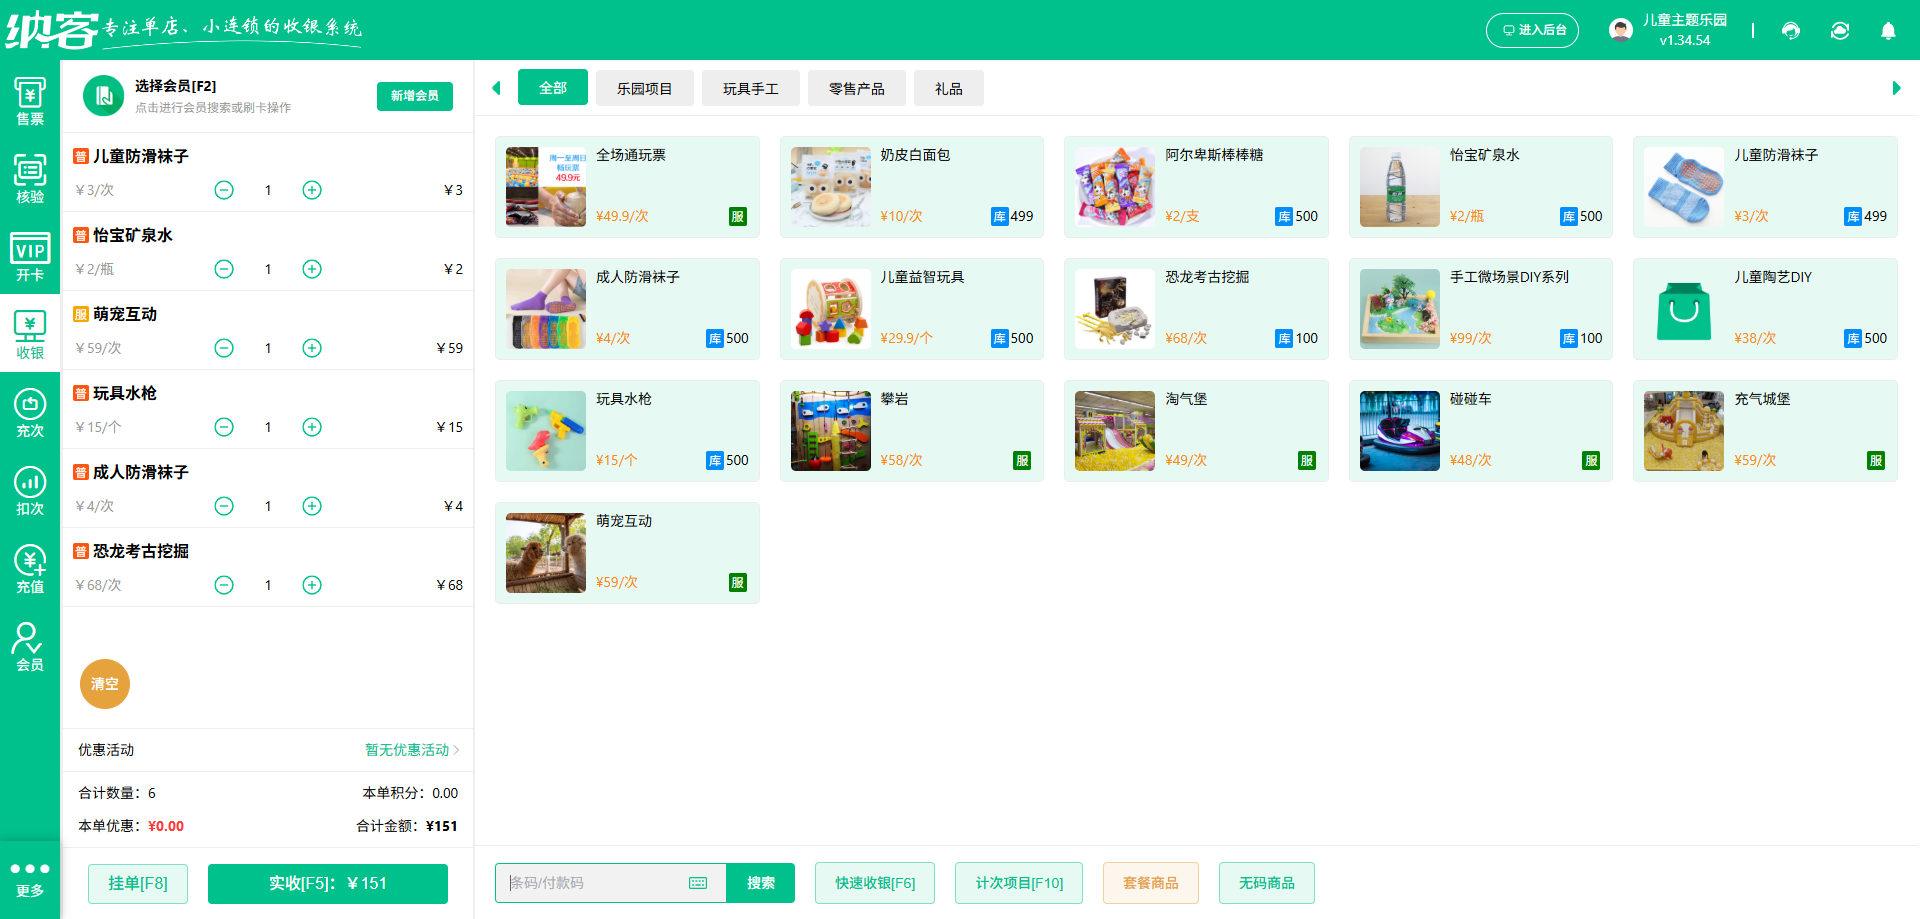The height and width of the screenshot is (919, 1920).
Task: Add 儿童益智玩具 product card to cart
Action: (x=912, y=309)
